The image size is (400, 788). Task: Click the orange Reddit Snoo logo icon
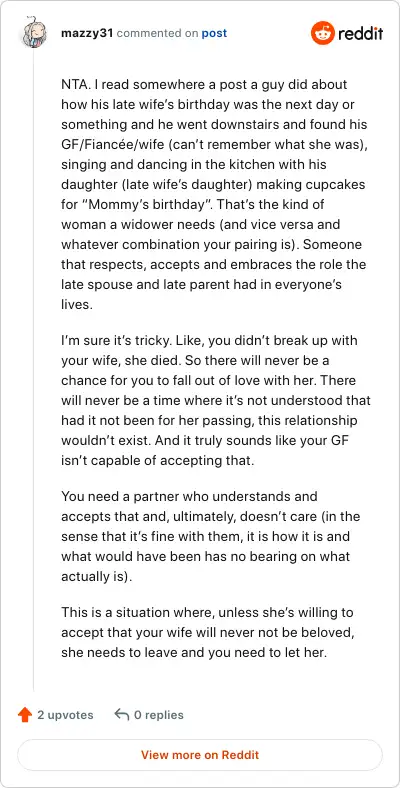tap(323, 33)
